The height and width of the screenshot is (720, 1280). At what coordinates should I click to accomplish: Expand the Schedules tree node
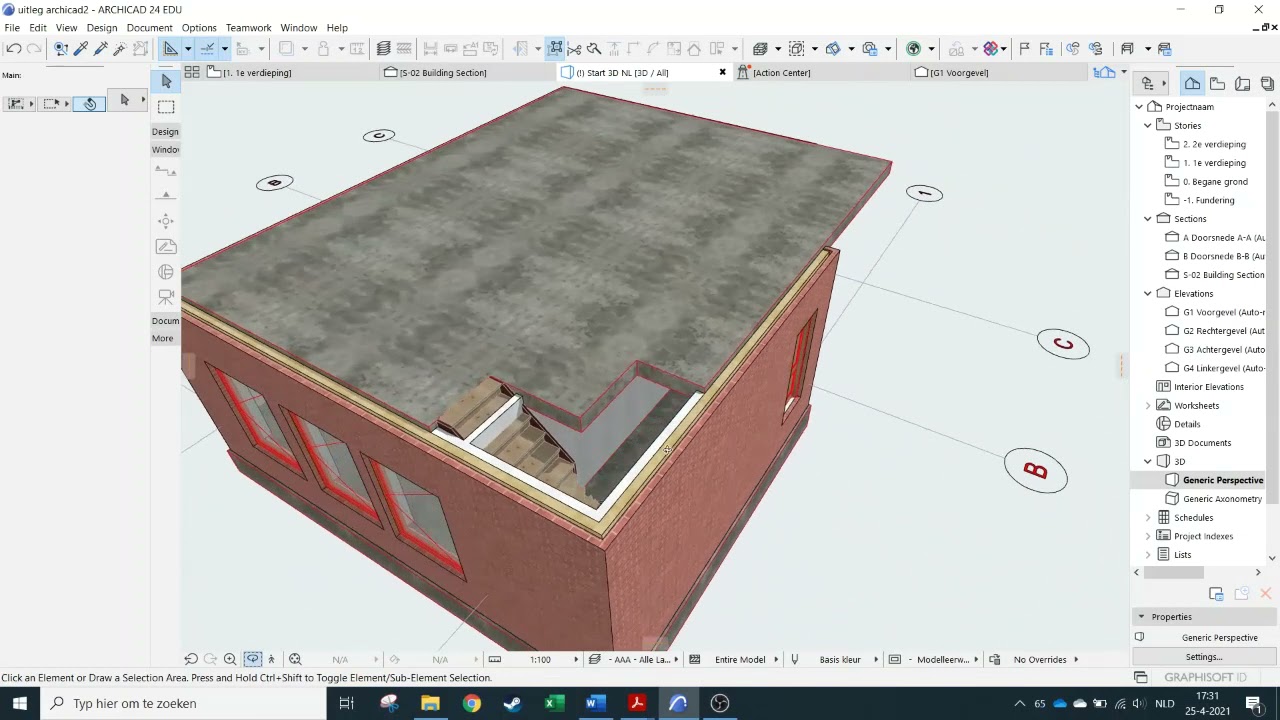point(1148,517)
